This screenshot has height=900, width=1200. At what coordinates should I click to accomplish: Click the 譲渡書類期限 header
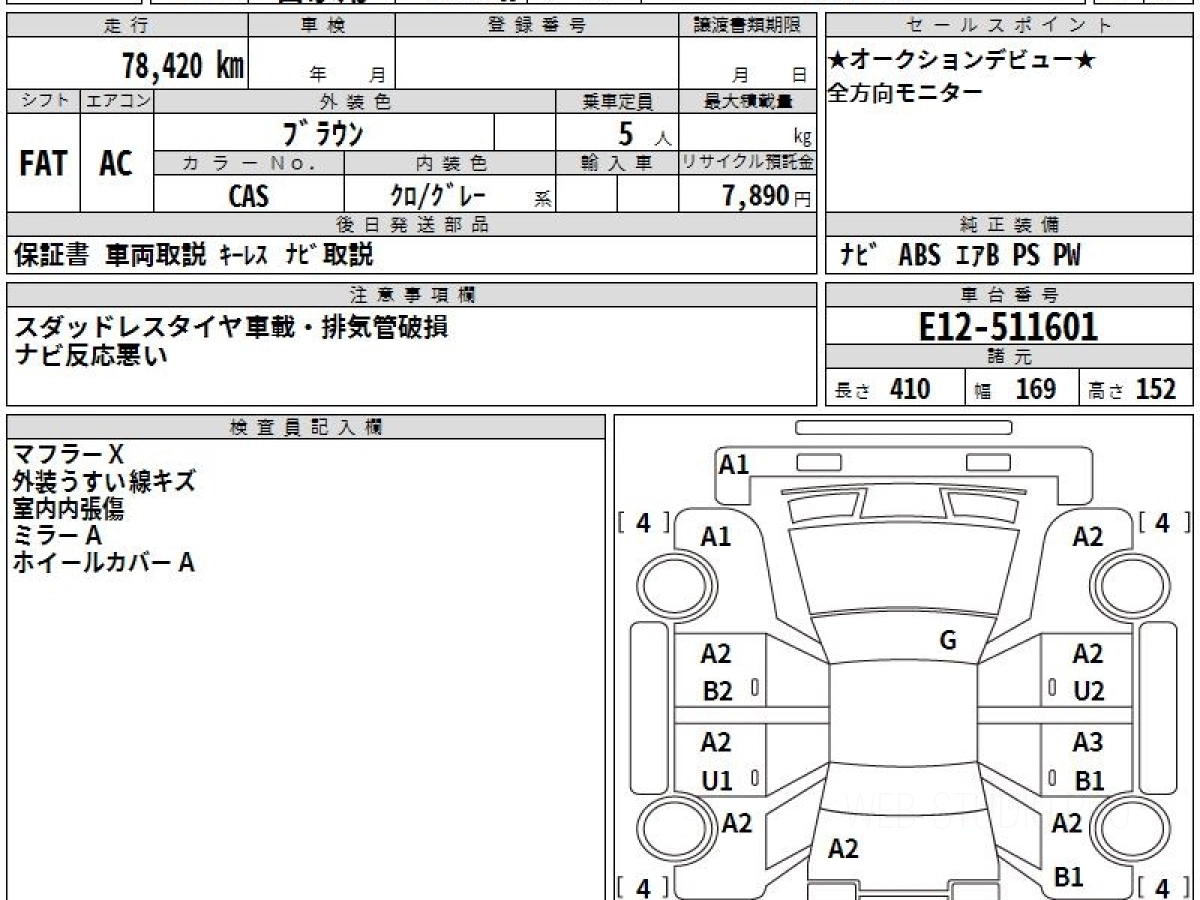[x=747, y=26]
